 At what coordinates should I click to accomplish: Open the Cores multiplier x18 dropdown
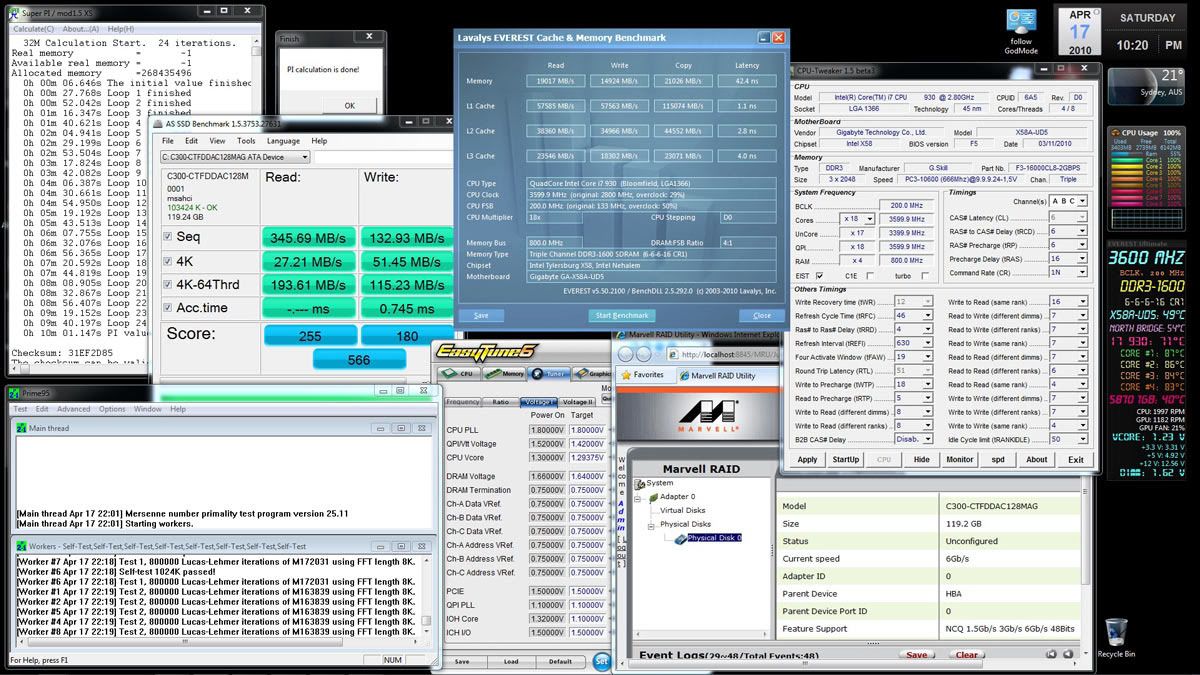click(x=857, y=219)
